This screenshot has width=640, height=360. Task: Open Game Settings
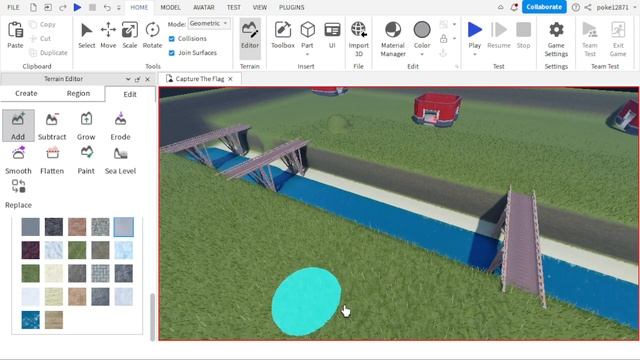556,39
